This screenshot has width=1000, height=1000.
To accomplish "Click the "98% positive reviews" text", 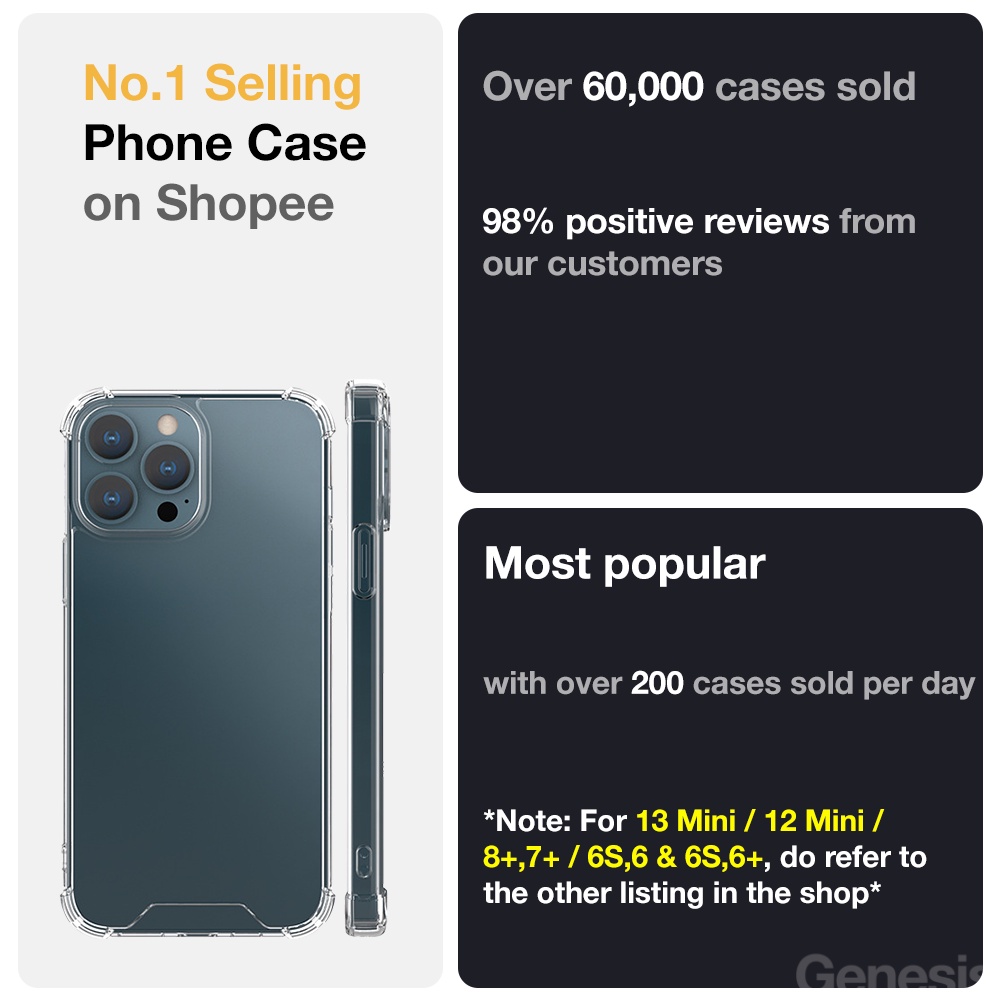I will click(x=655, y=221).
